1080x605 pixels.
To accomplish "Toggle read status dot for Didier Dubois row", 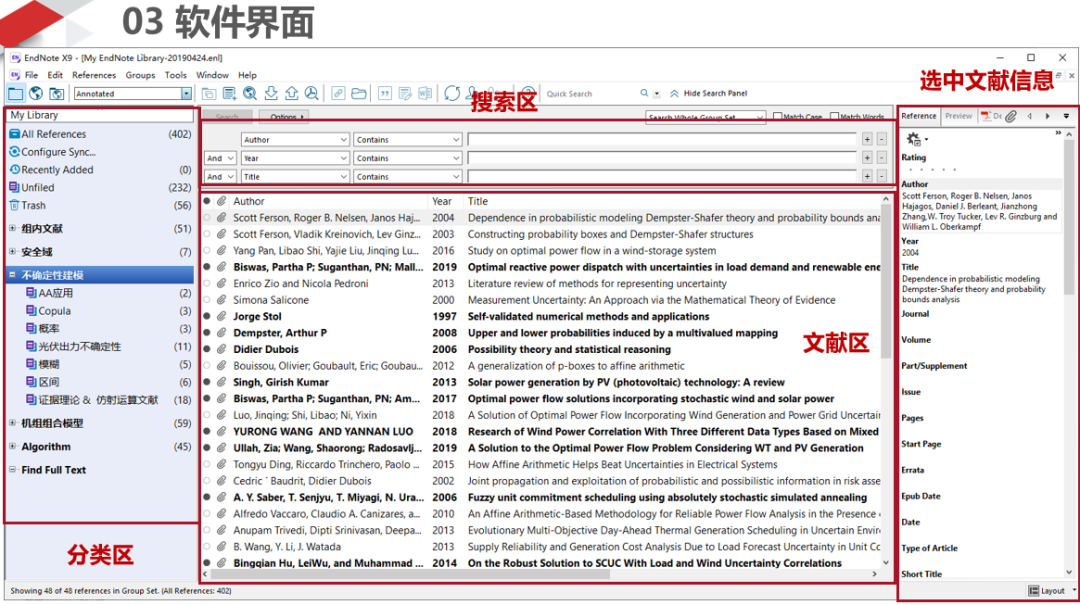I will coord(207,349).
